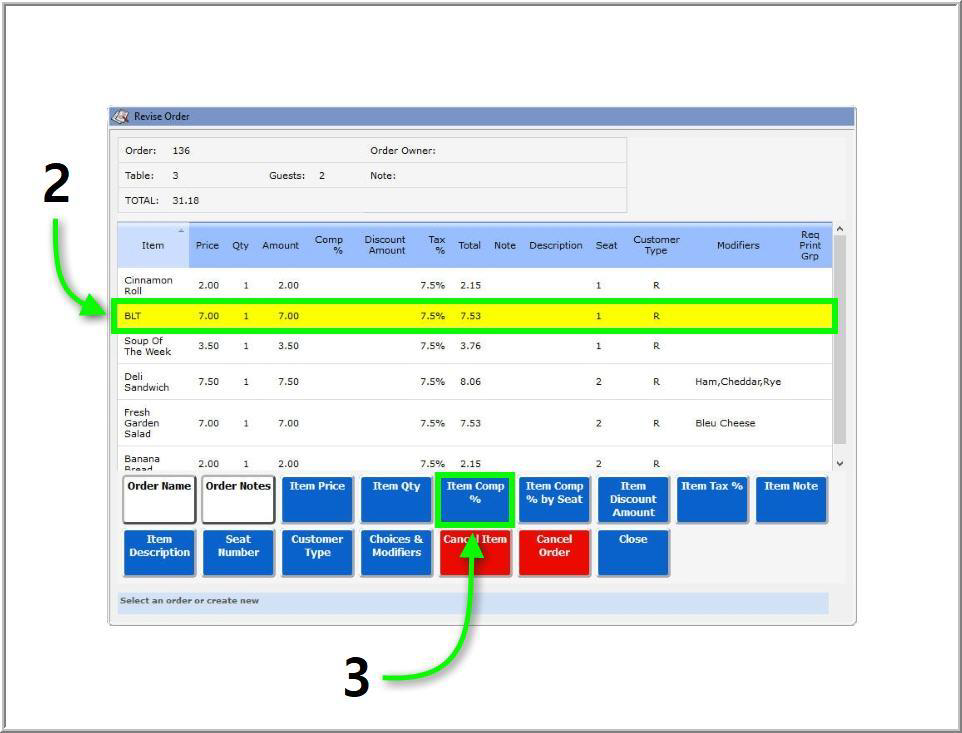Click the Item Qty button
Viewport: 962px width, 733px height.
tap(396, 499)
